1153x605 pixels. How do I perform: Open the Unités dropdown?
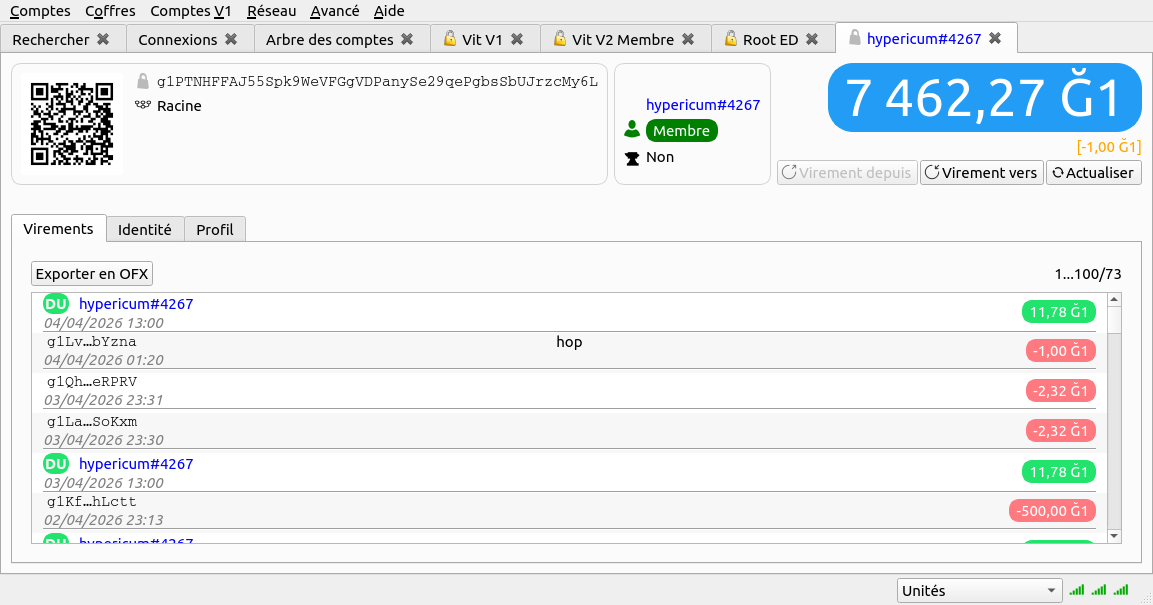click(x=979, y=590)
